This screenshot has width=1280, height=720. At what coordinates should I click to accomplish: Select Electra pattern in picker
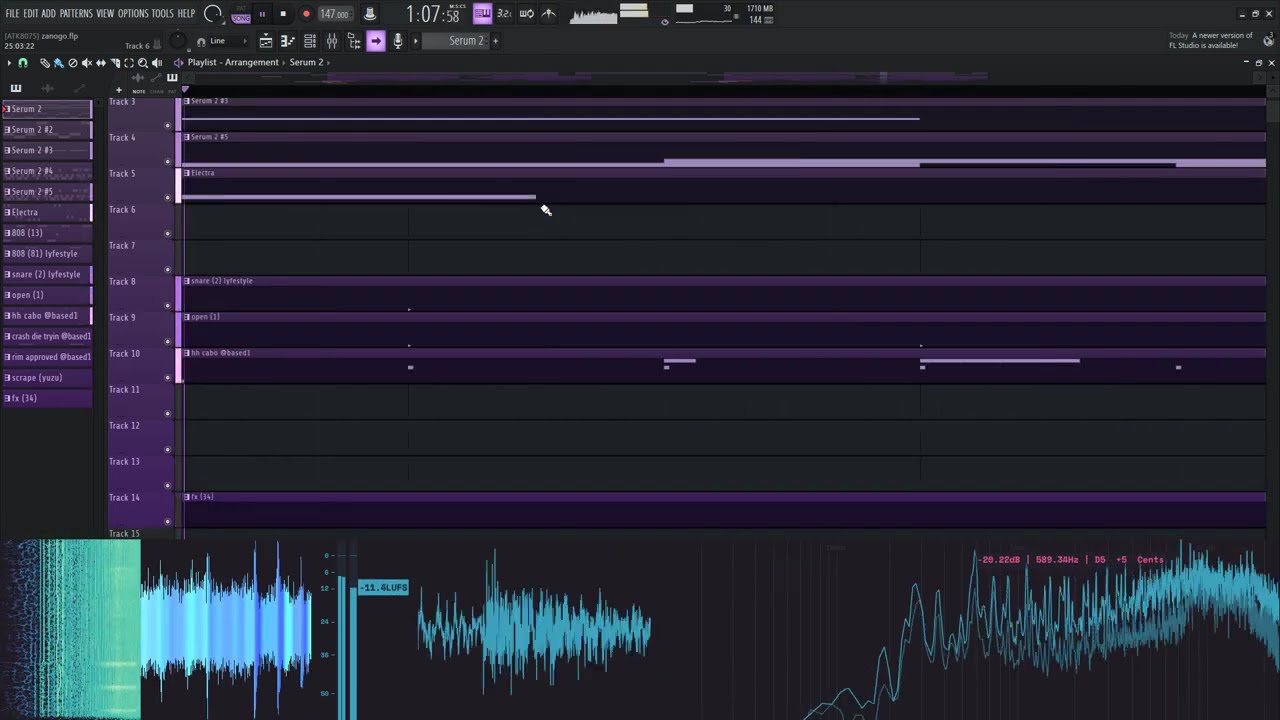click(x=47, y=212)
